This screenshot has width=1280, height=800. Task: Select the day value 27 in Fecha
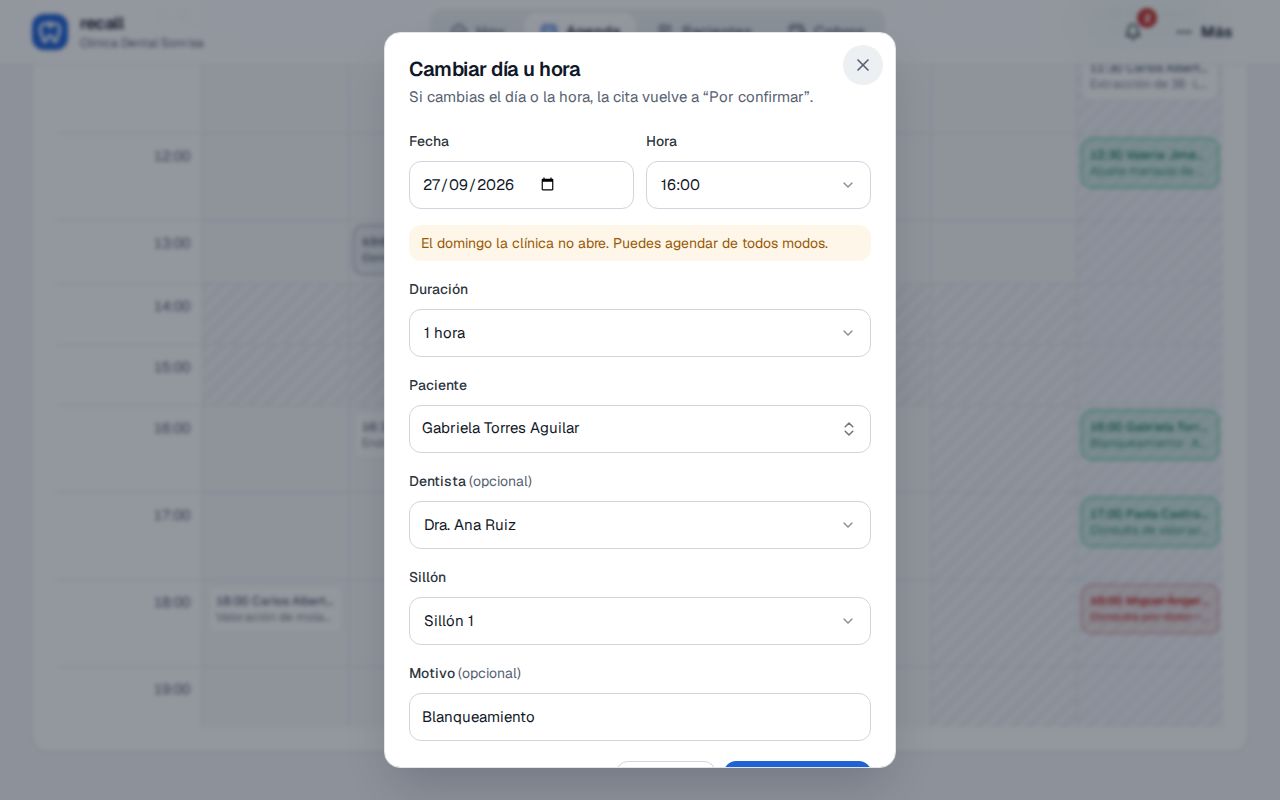pyautogui.click(x=432, y=185)
